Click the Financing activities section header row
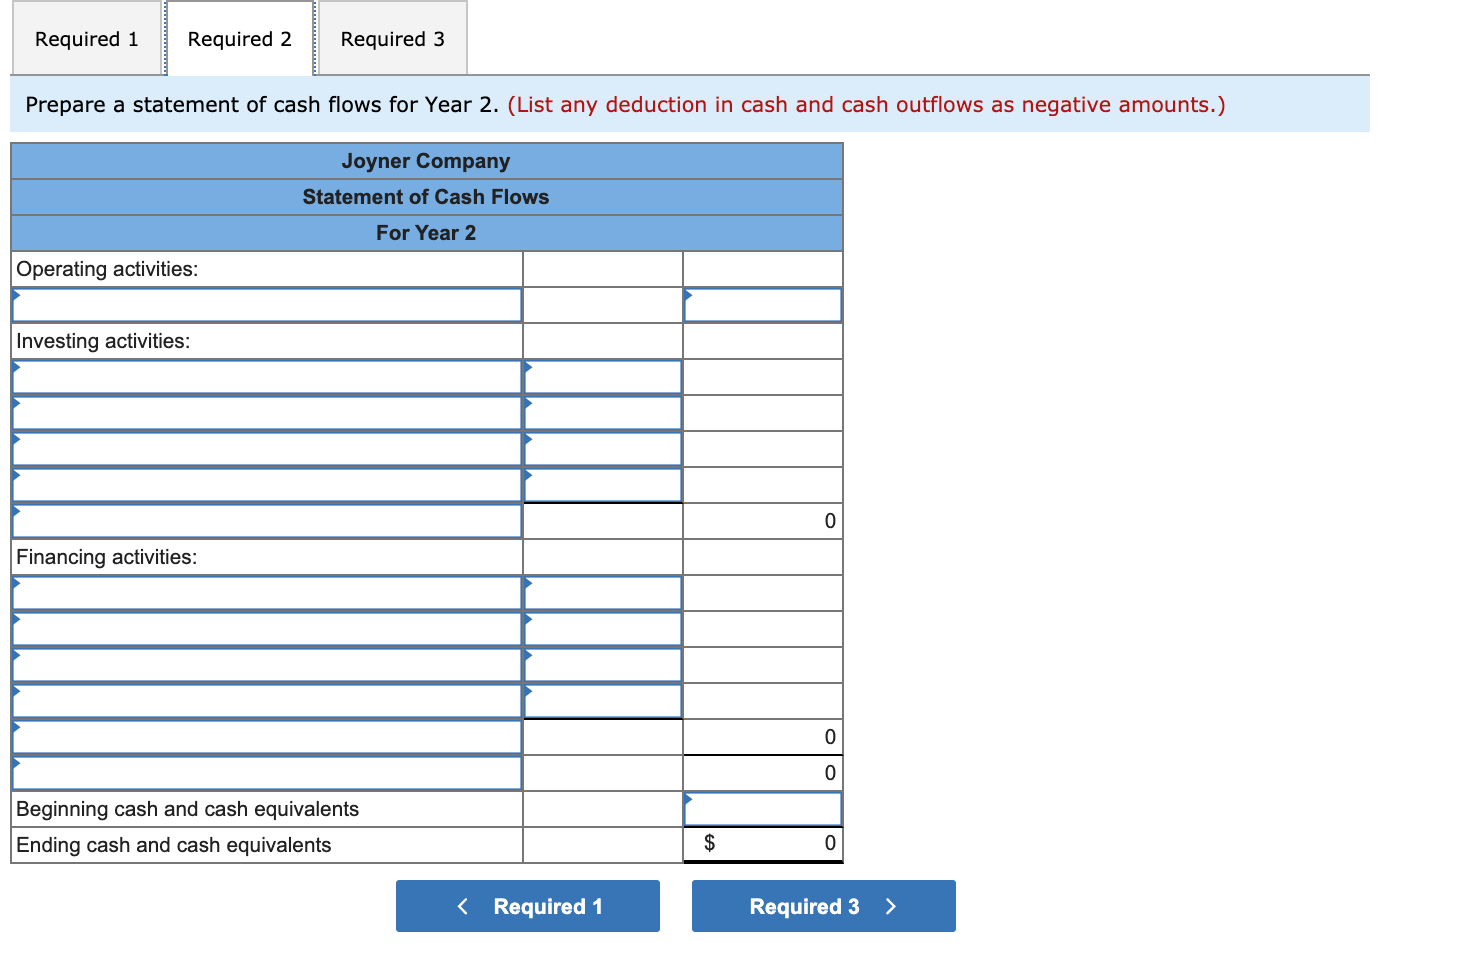This screenshot has width=1466, height=976. tap(266, 557)
